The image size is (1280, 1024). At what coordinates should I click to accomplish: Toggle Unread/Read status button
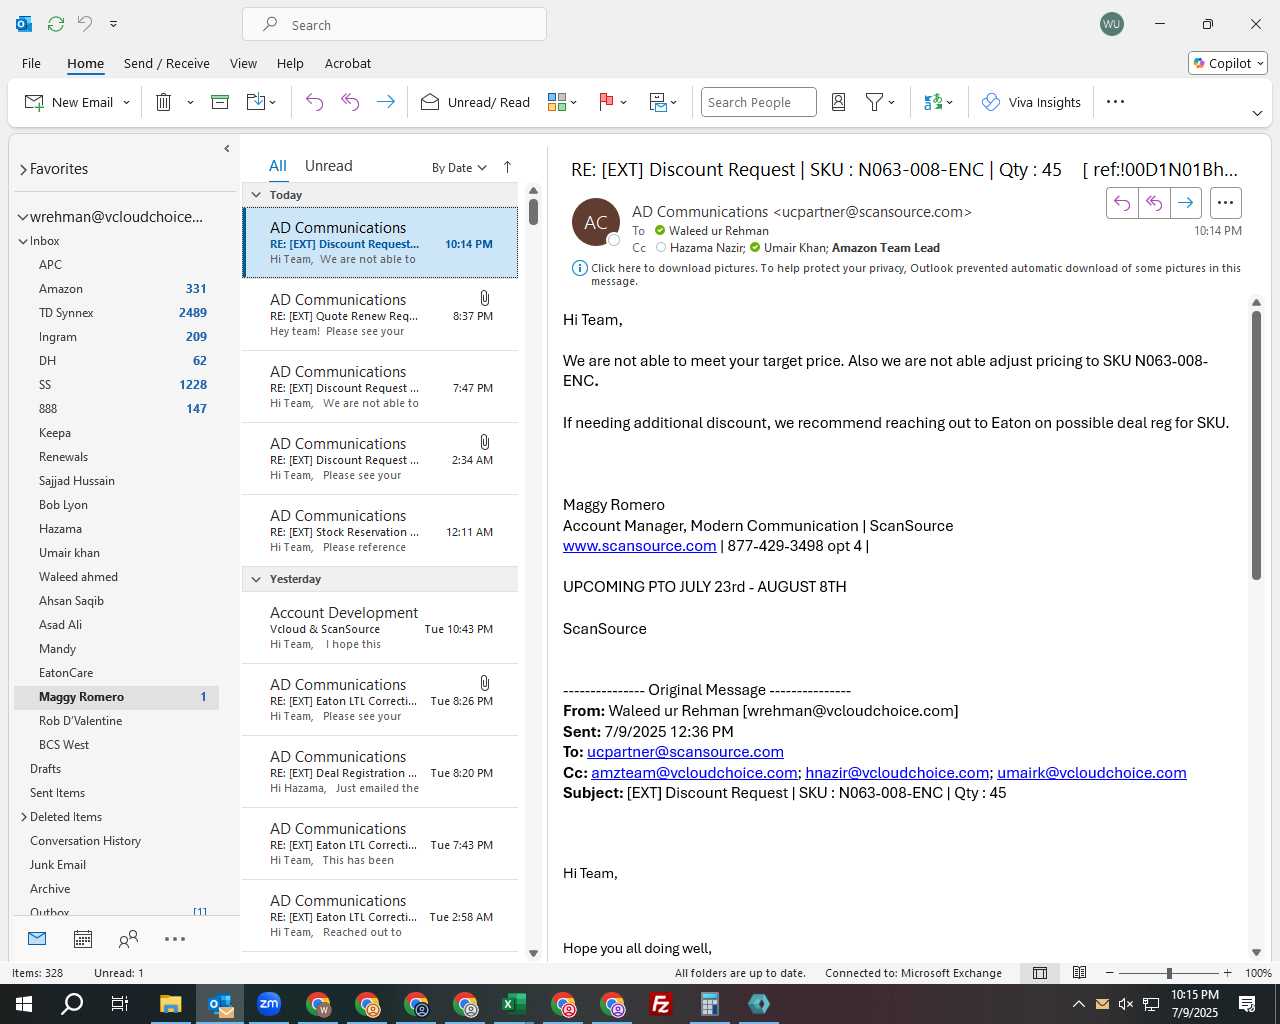pos(475,102)
